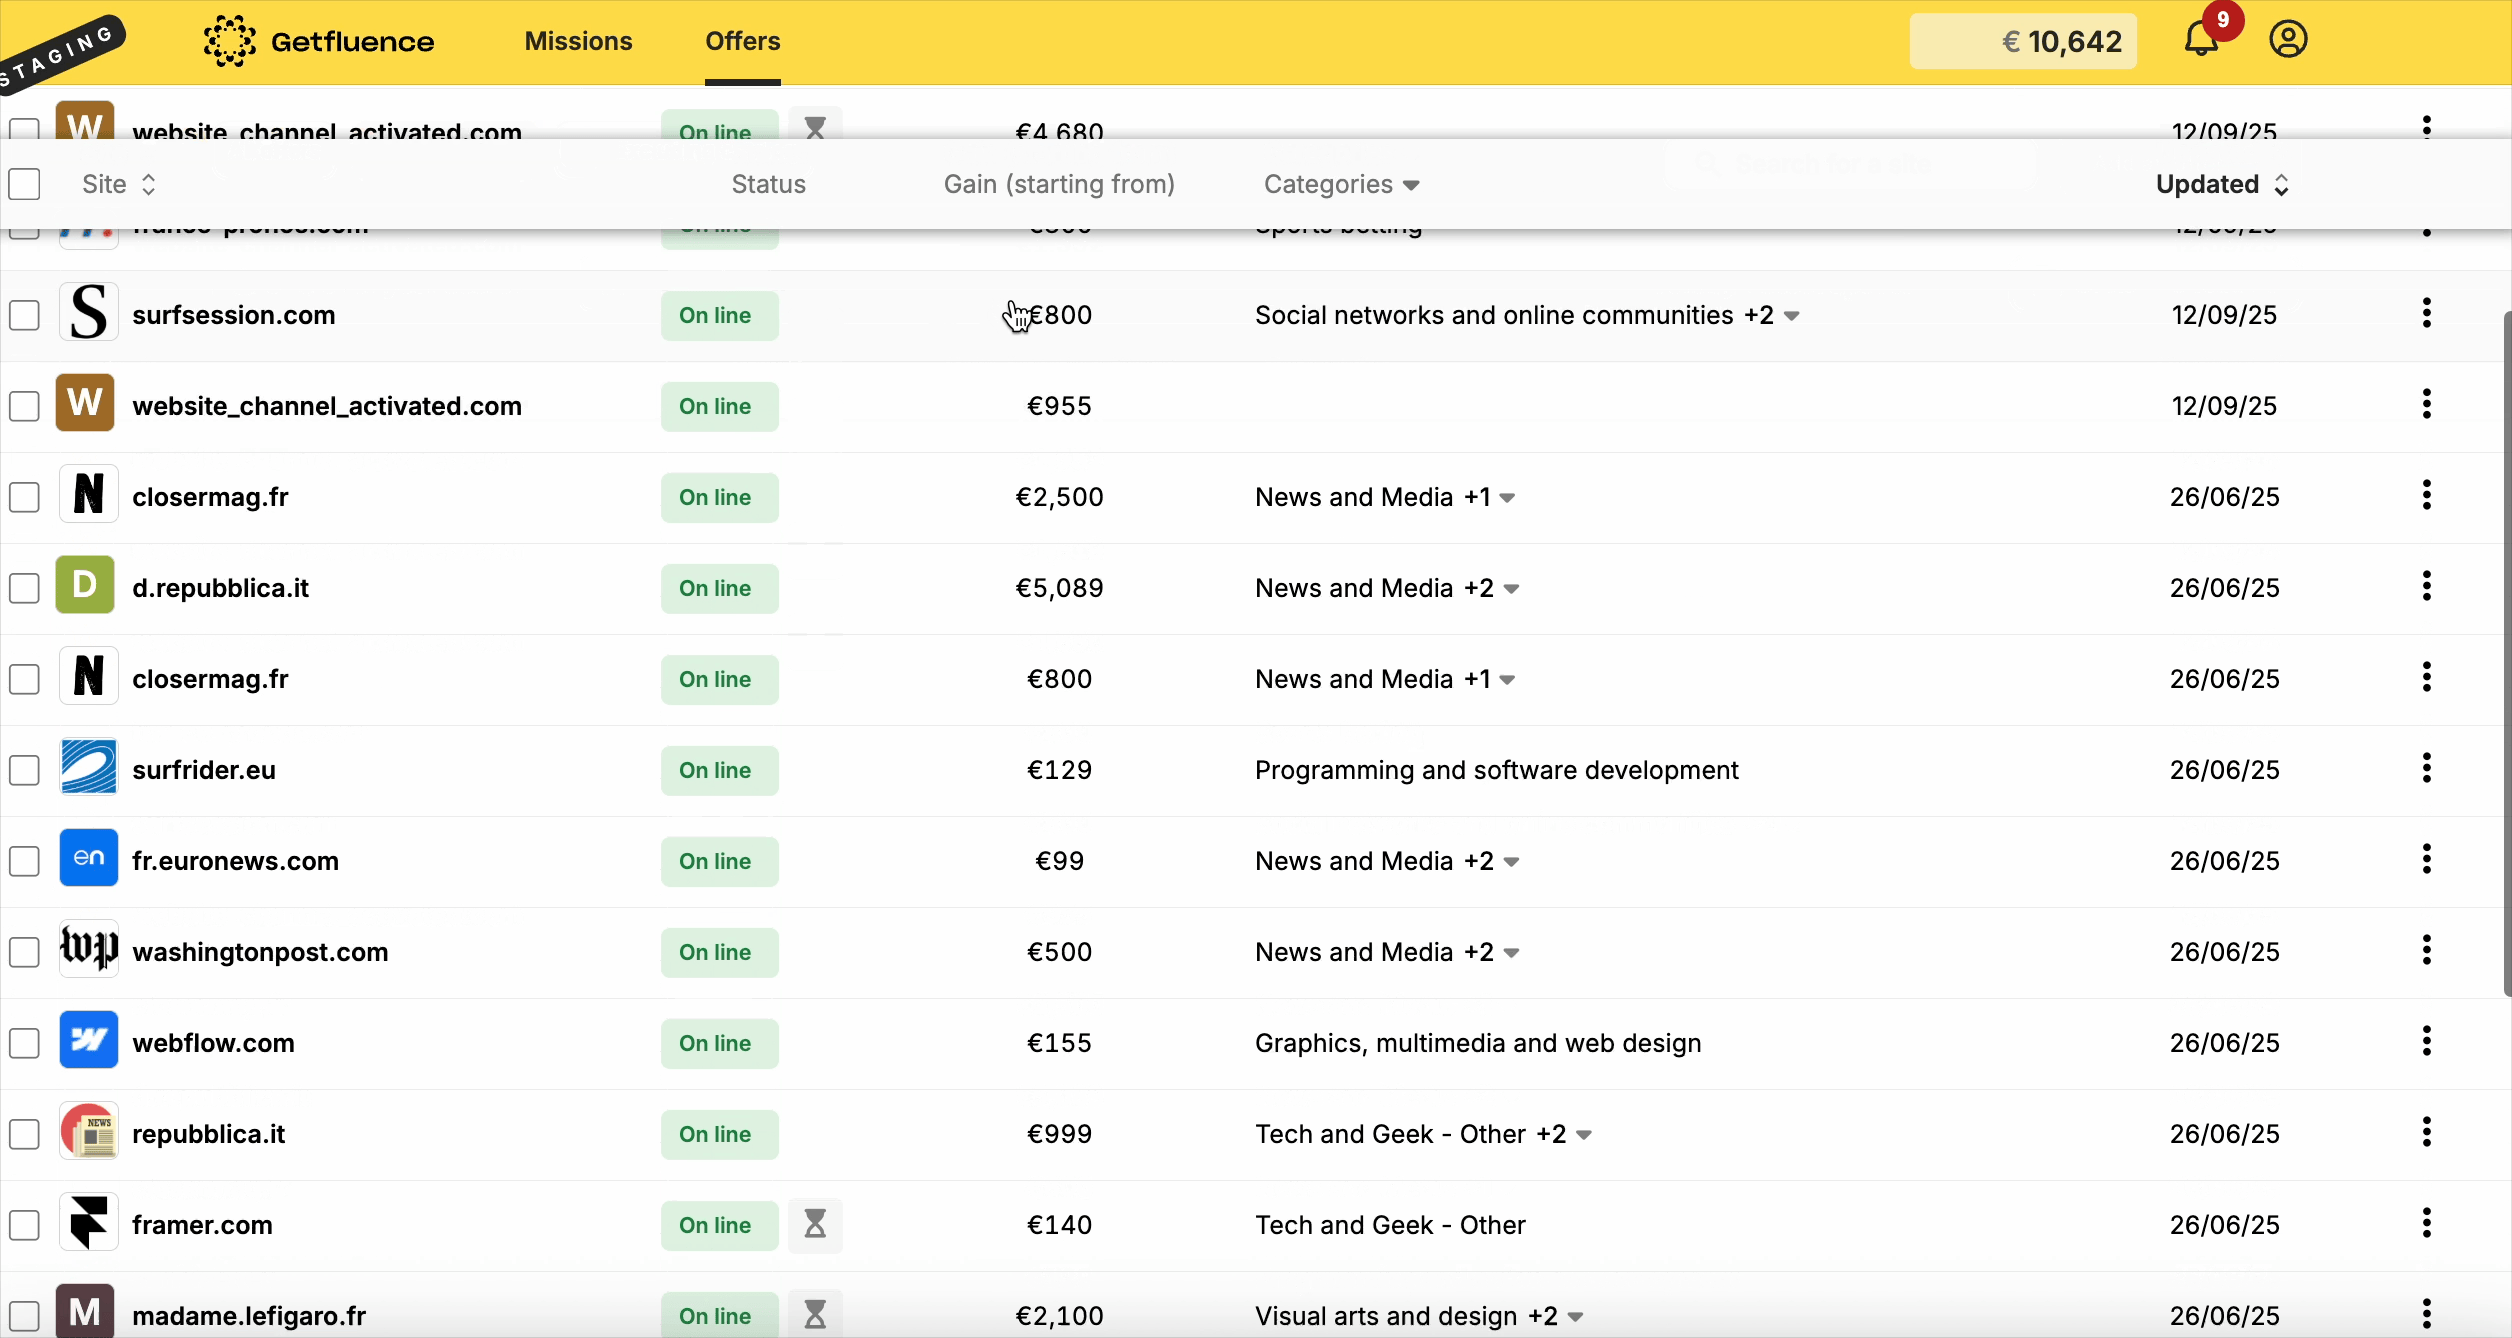The image size is (2512, 1338).
Task: Open the Offers tab
Action: pyautogui.click(x=742, y=41)
